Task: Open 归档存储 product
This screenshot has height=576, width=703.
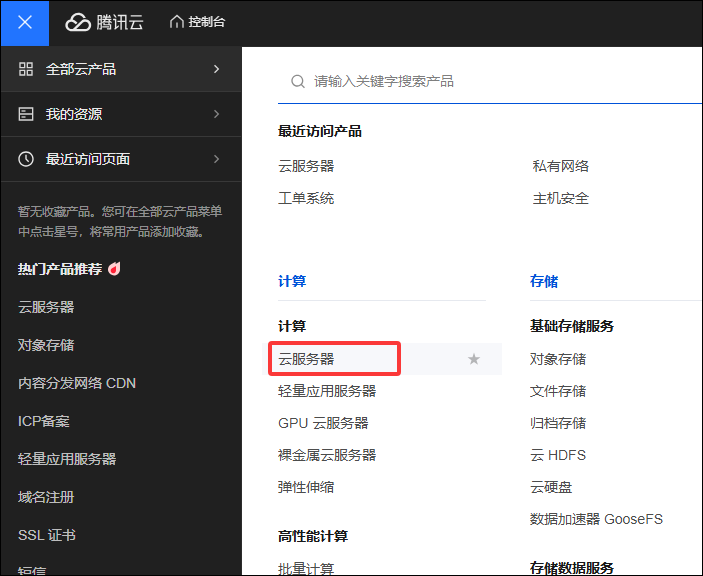Action: [x=558, y=423]
